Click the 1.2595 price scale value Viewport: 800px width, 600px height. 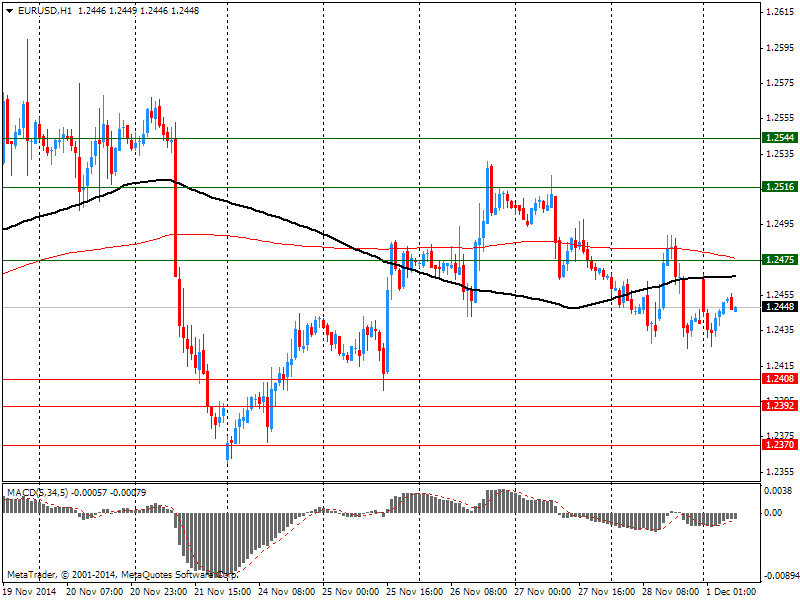point(780,48)
